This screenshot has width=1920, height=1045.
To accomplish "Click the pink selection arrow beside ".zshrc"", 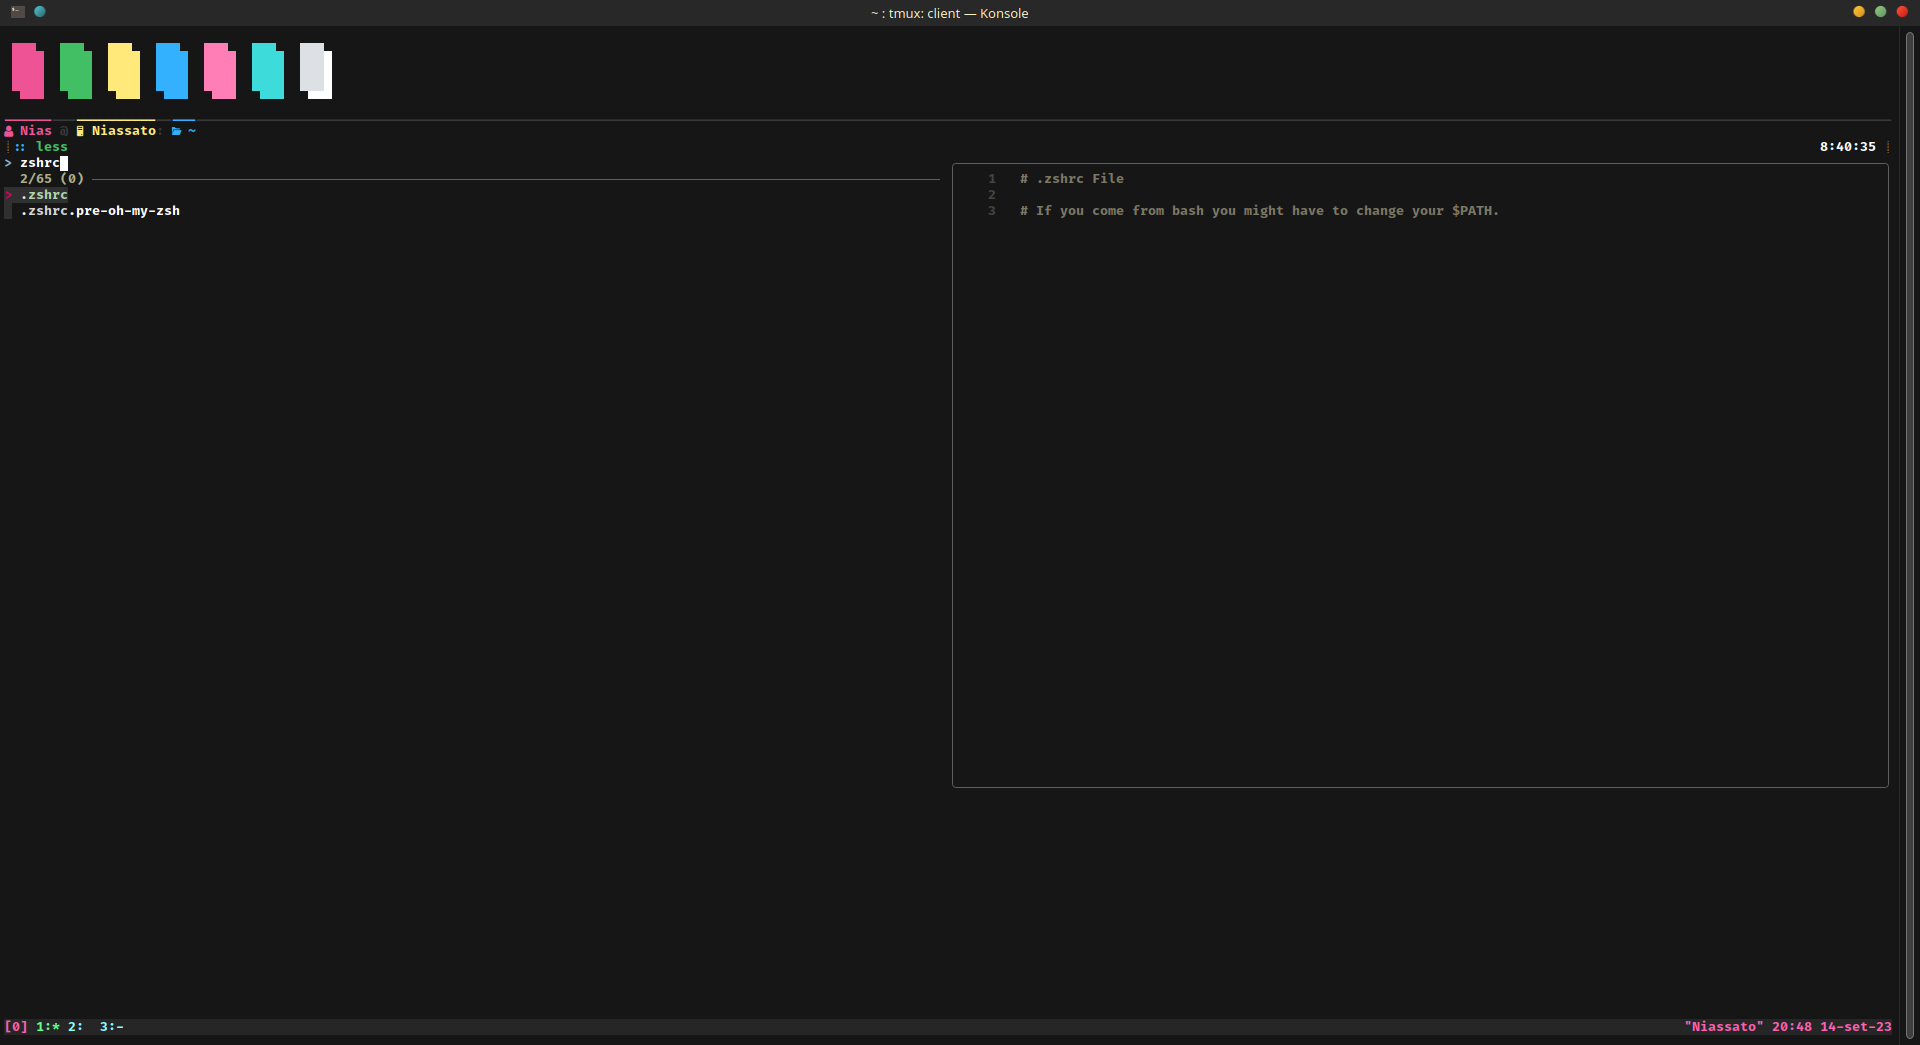I will pyautogui.click(x=9, y=195).
